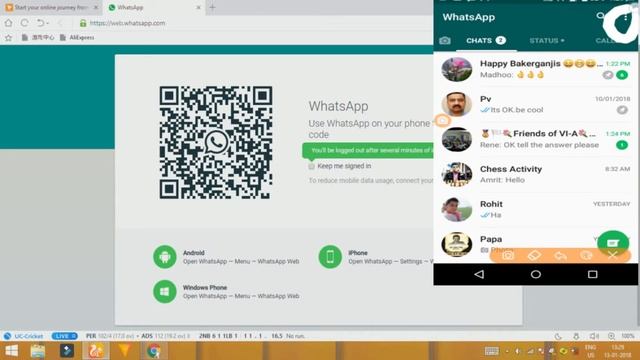
Task: Click the taskbar clock and date
Action: coord(618,351)
